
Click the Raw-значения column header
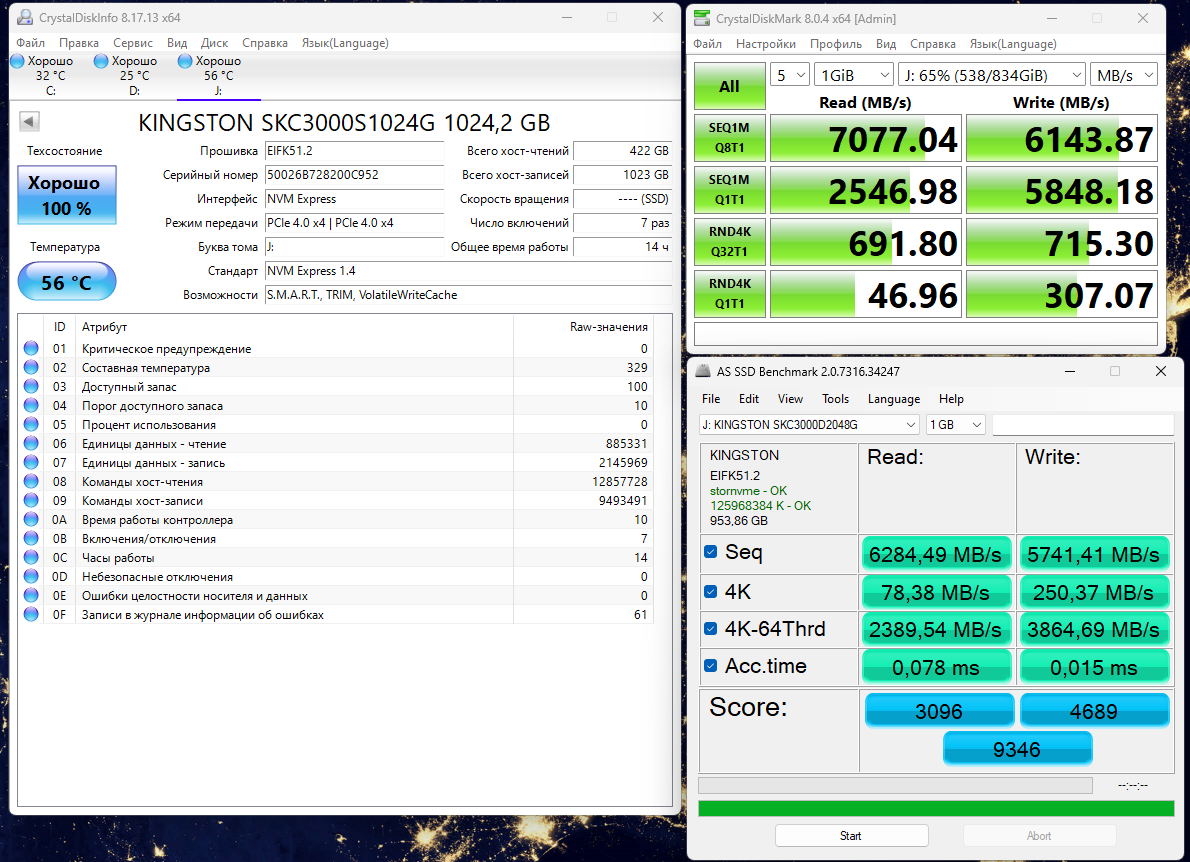tap(609, 327)
